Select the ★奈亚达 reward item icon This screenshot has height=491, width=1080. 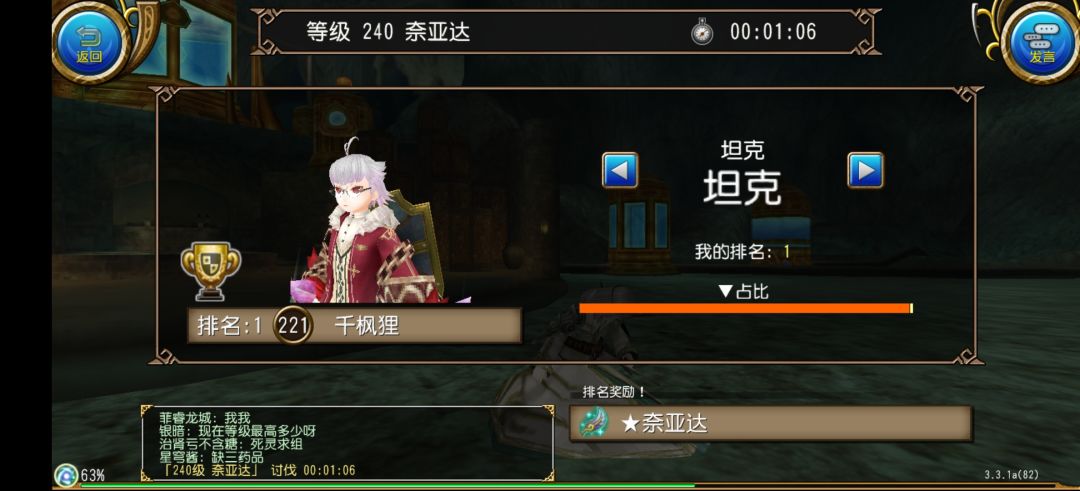tap(594, 423)
